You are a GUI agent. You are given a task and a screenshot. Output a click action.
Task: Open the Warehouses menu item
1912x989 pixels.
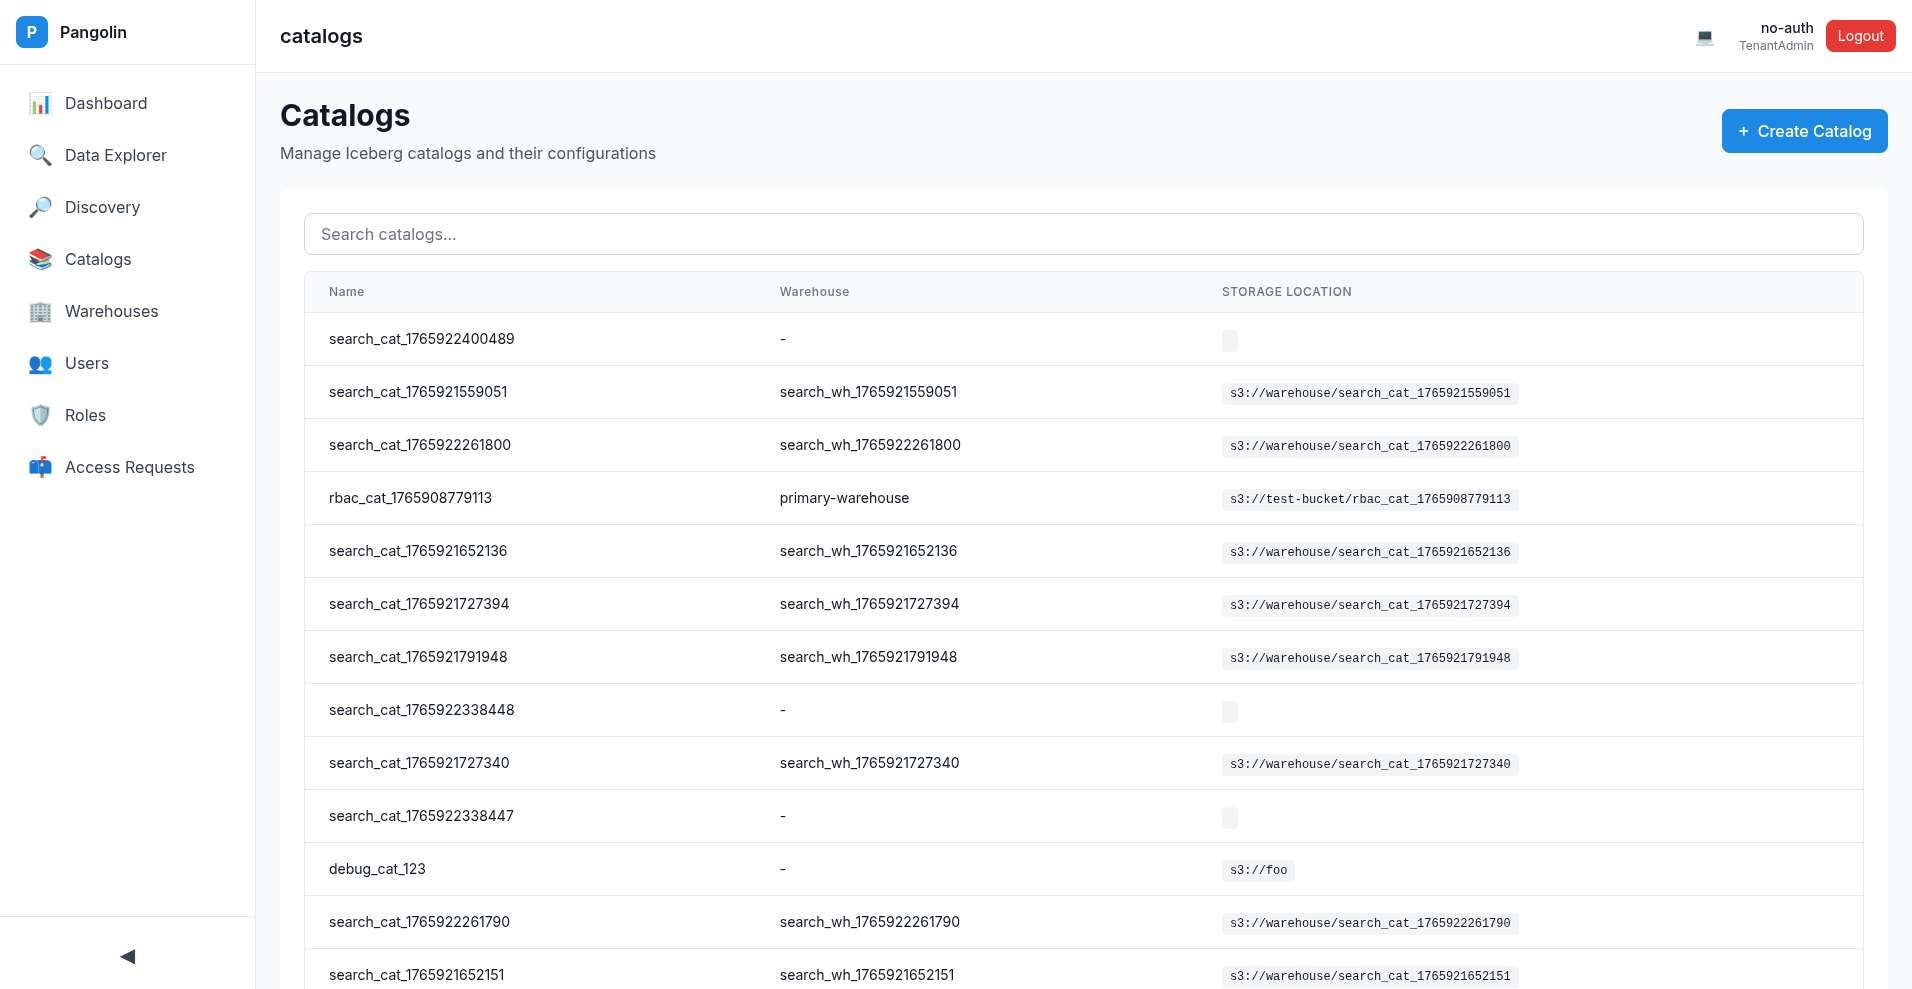[x=111, y=311]
